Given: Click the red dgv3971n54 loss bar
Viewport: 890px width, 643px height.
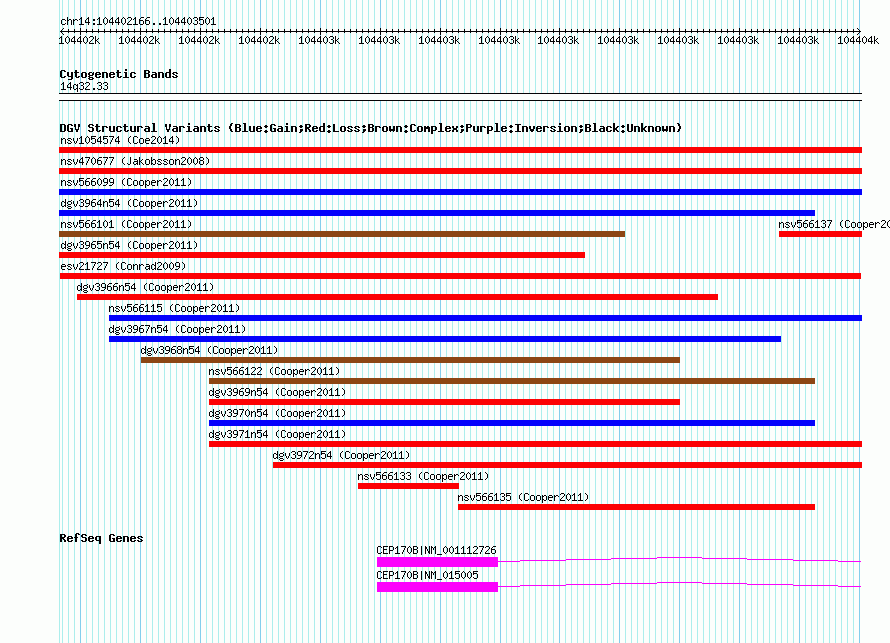Looking at the screenshot, I should pyautogui.click(x=535, y=444).
